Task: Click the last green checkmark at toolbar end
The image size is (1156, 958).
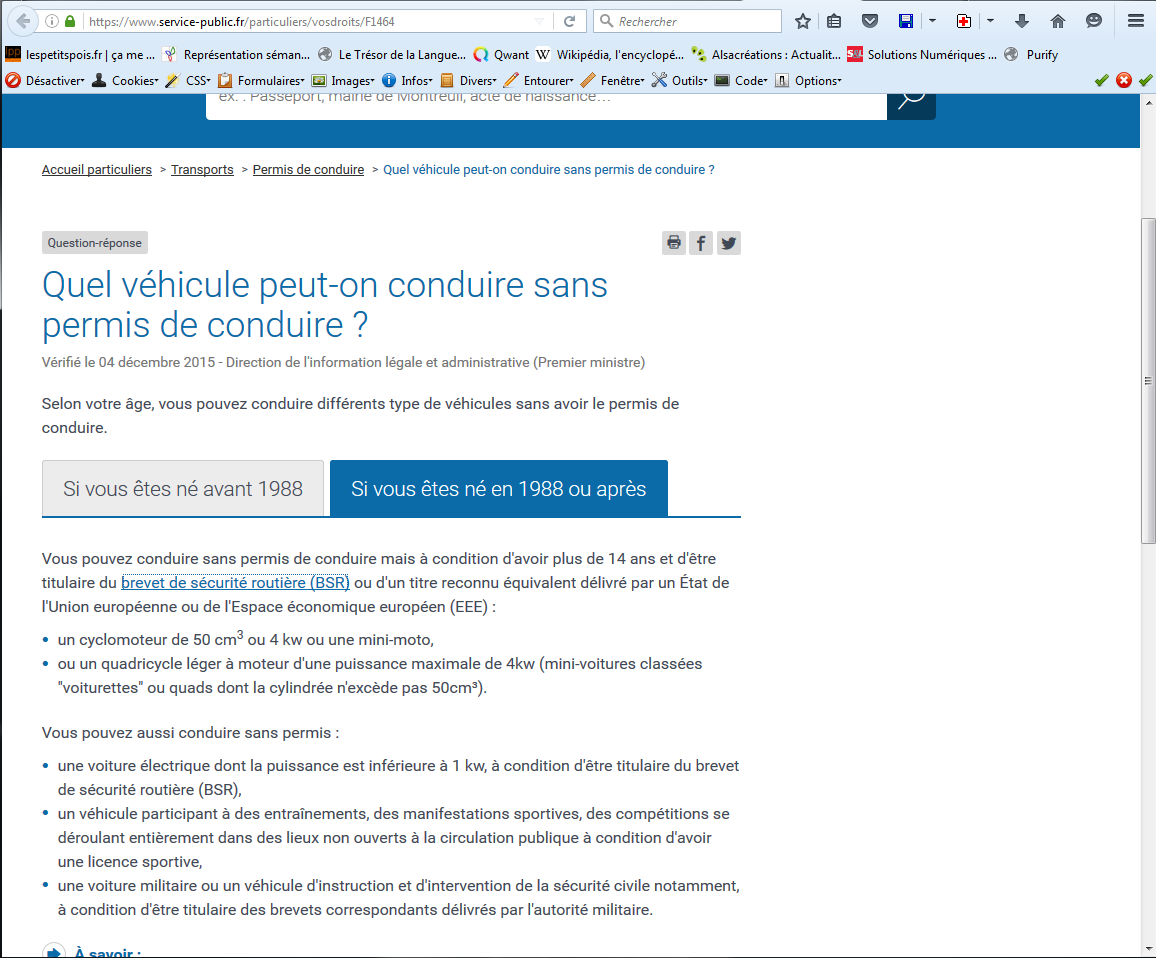Action: point(1145,80)
